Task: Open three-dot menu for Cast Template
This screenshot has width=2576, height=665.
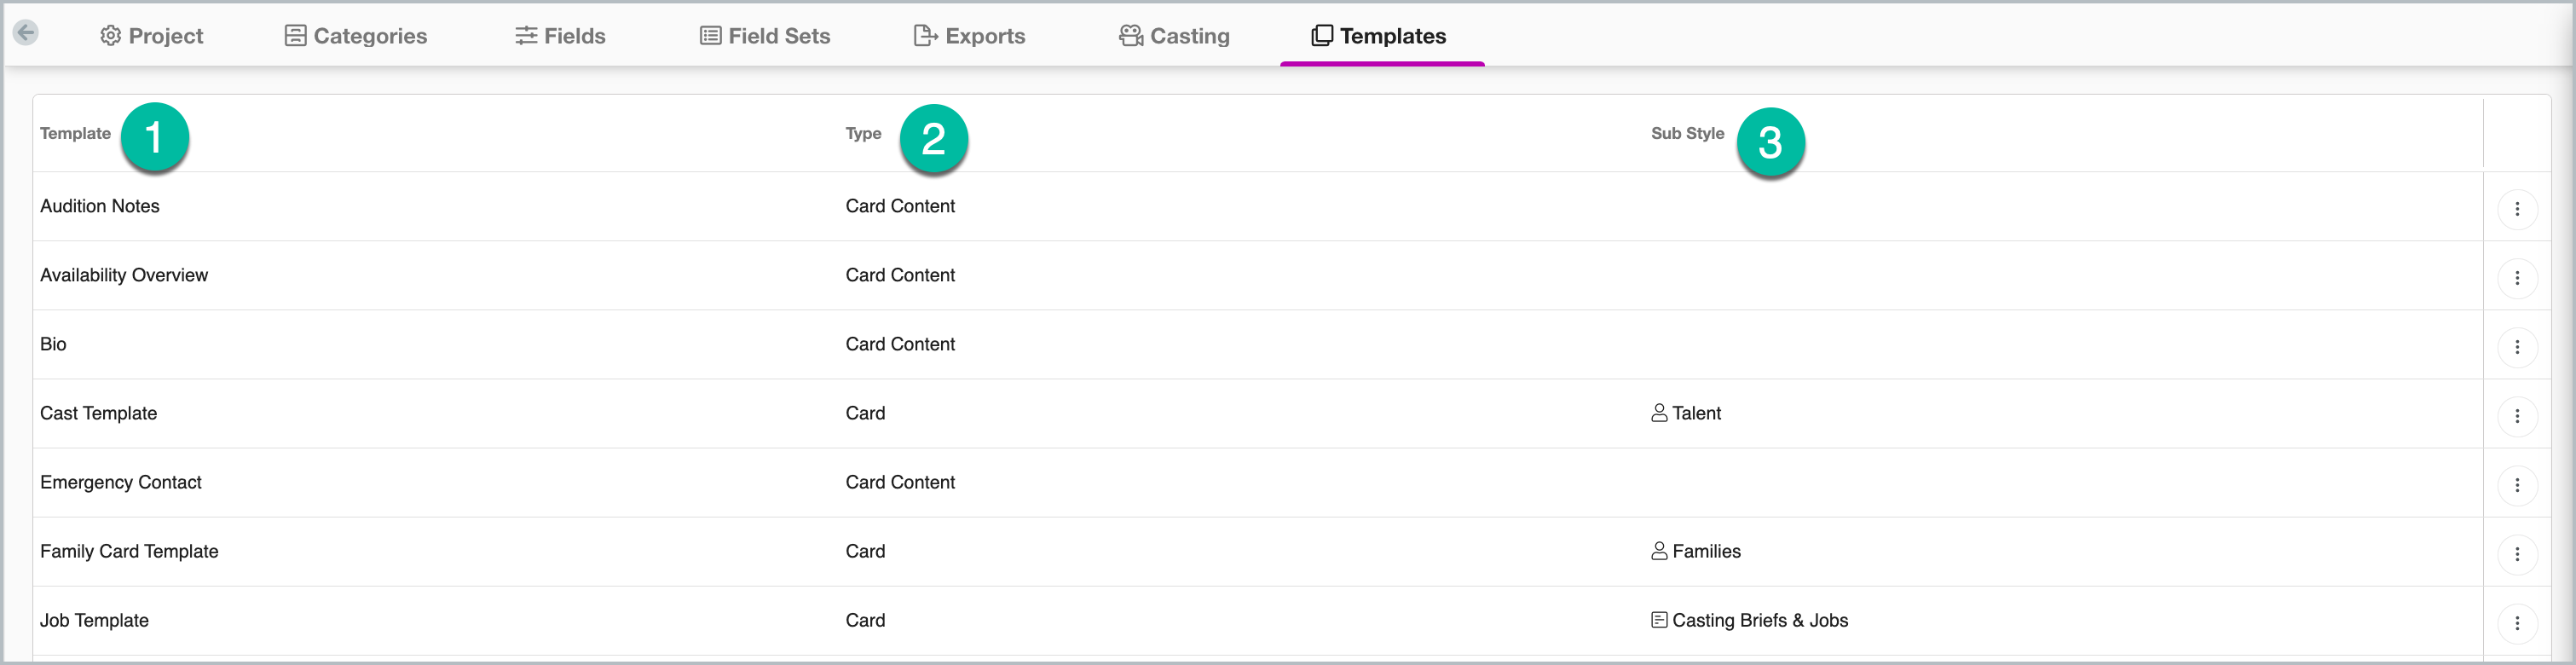Action: [2517, 416]
